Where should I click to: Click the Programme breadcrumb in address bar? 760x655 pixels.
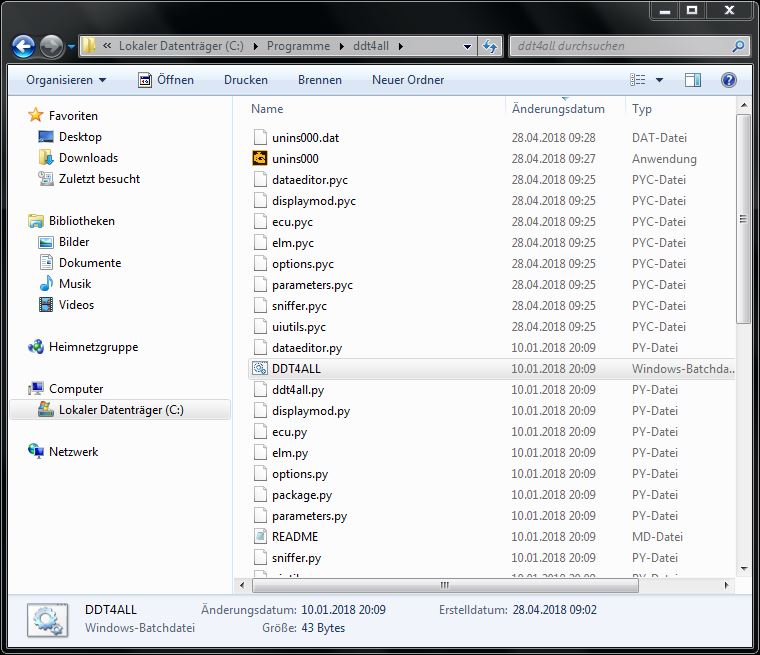[x=298, y=46]
